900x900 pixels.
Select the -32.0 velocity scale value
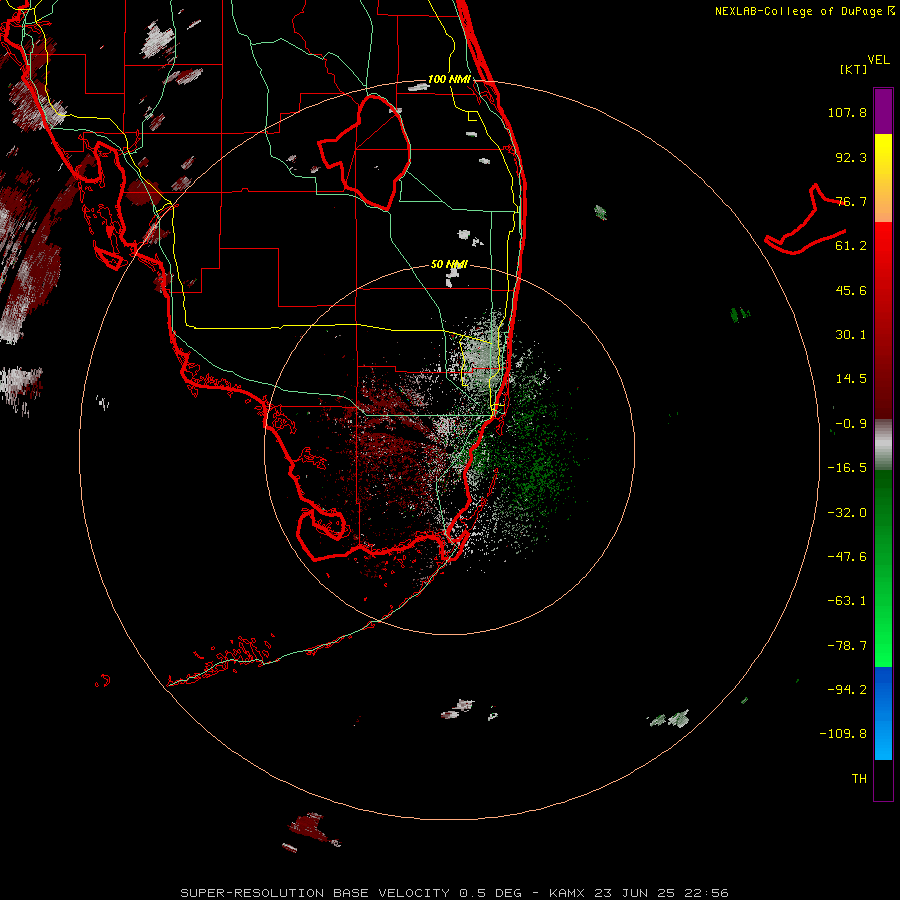[x=847, y=513]
